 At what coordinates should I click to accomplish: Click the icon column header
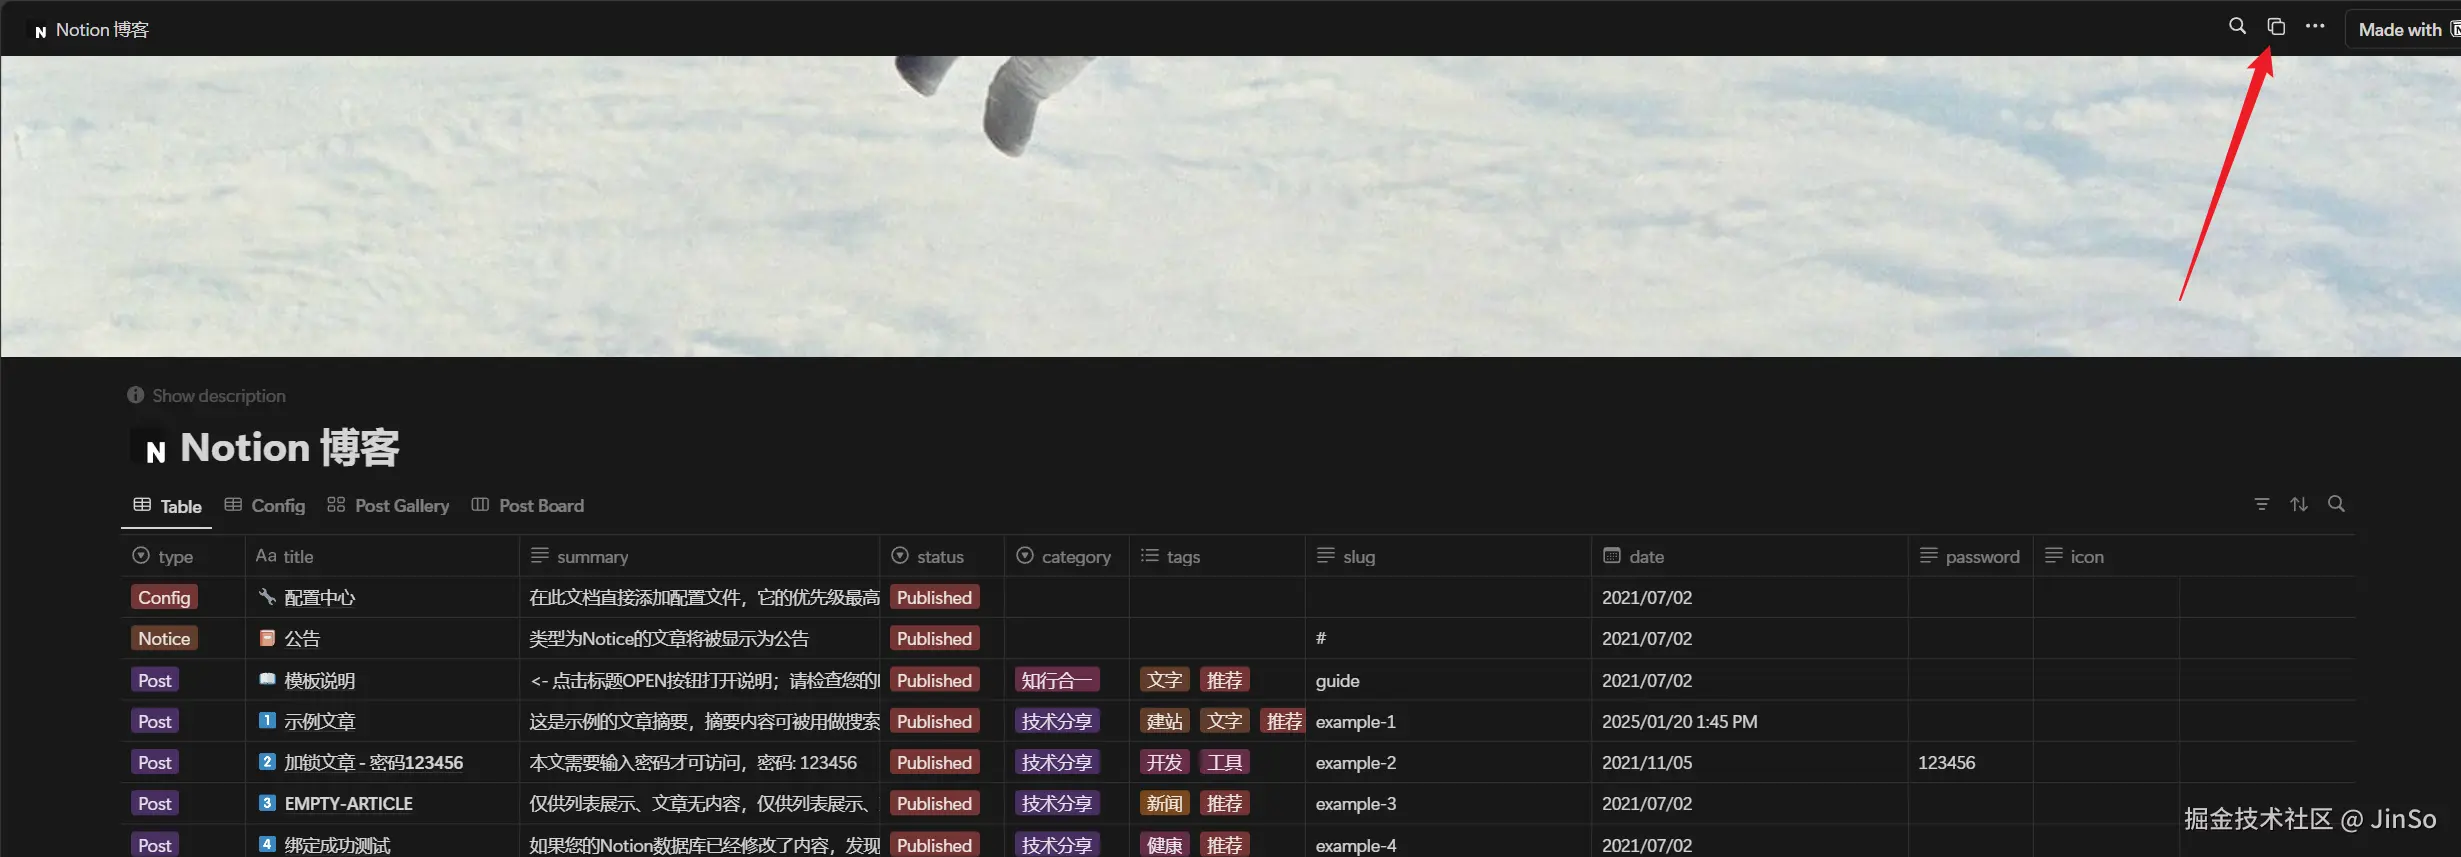tap(2106, 556)
